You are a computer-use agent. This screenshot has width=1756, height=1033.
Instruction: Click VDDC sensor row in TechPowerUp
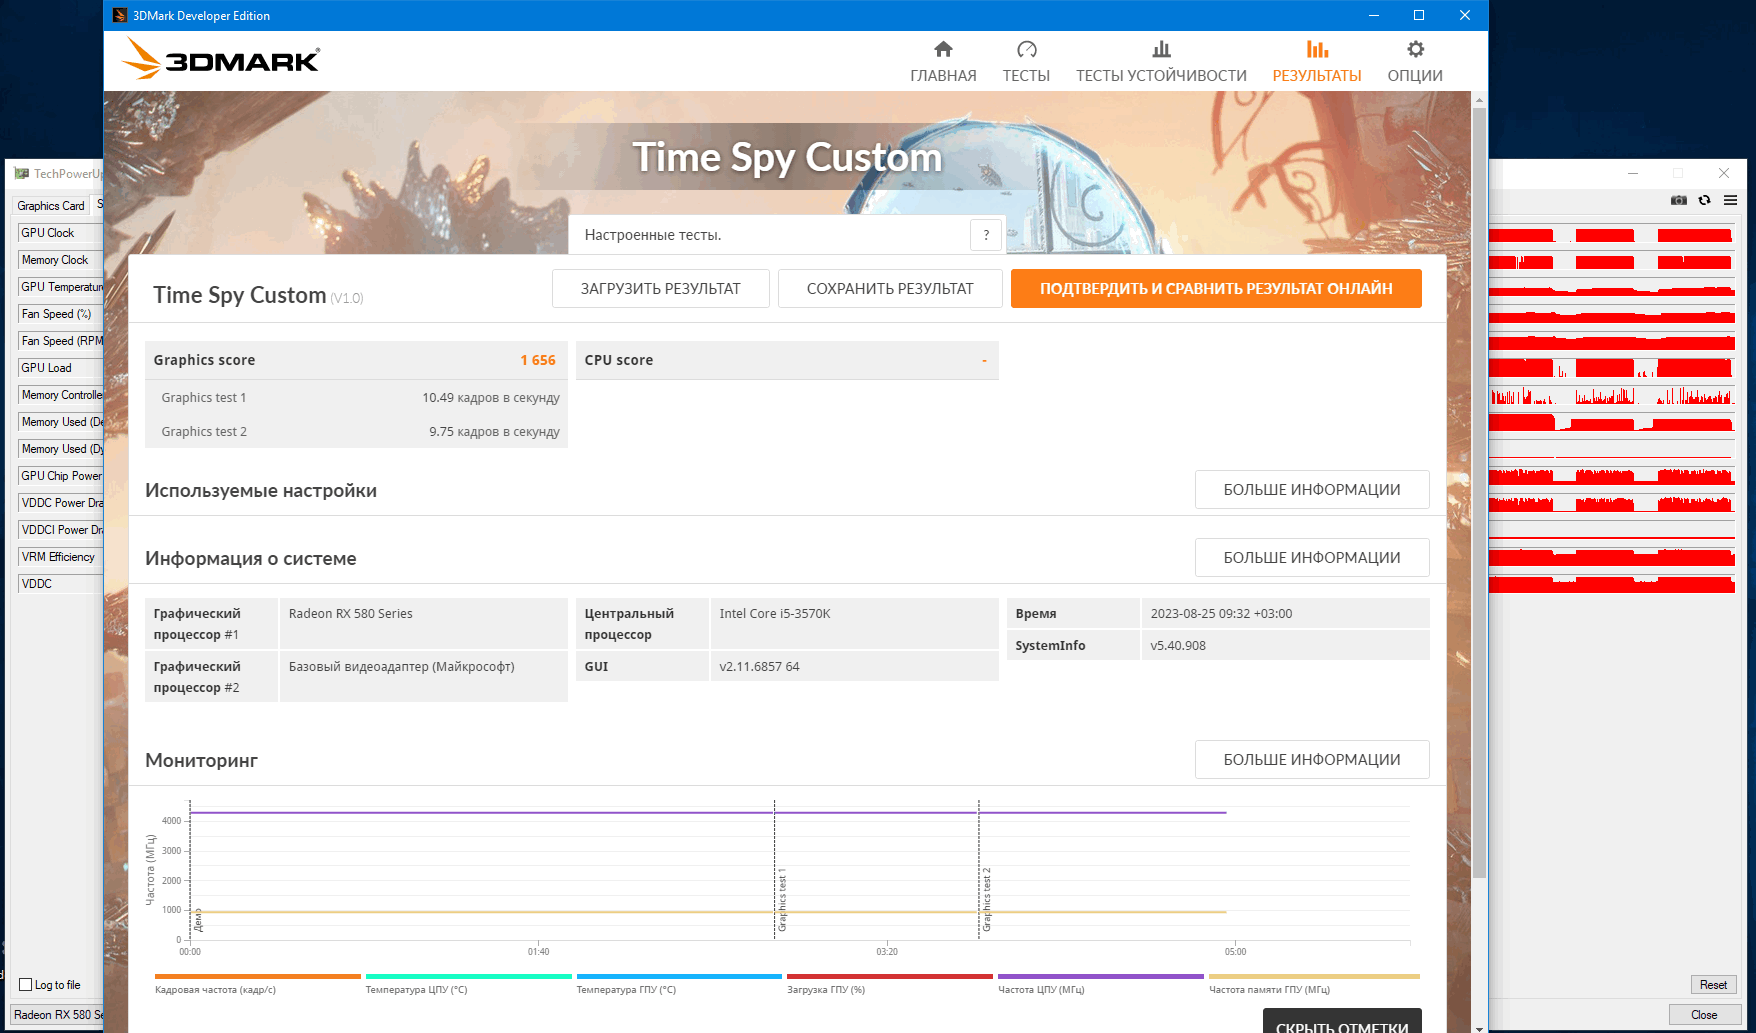click(x=60, y=584)
